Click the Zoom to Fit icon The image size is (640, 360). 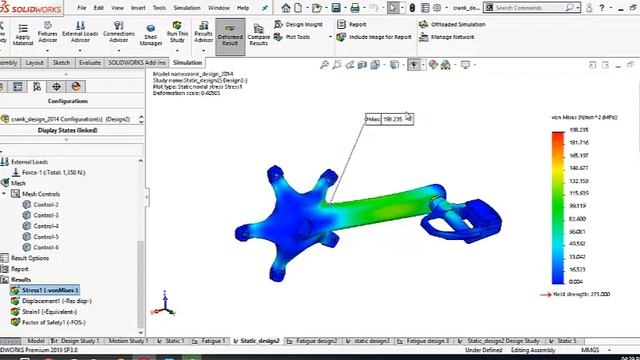(x=324, y=64)
